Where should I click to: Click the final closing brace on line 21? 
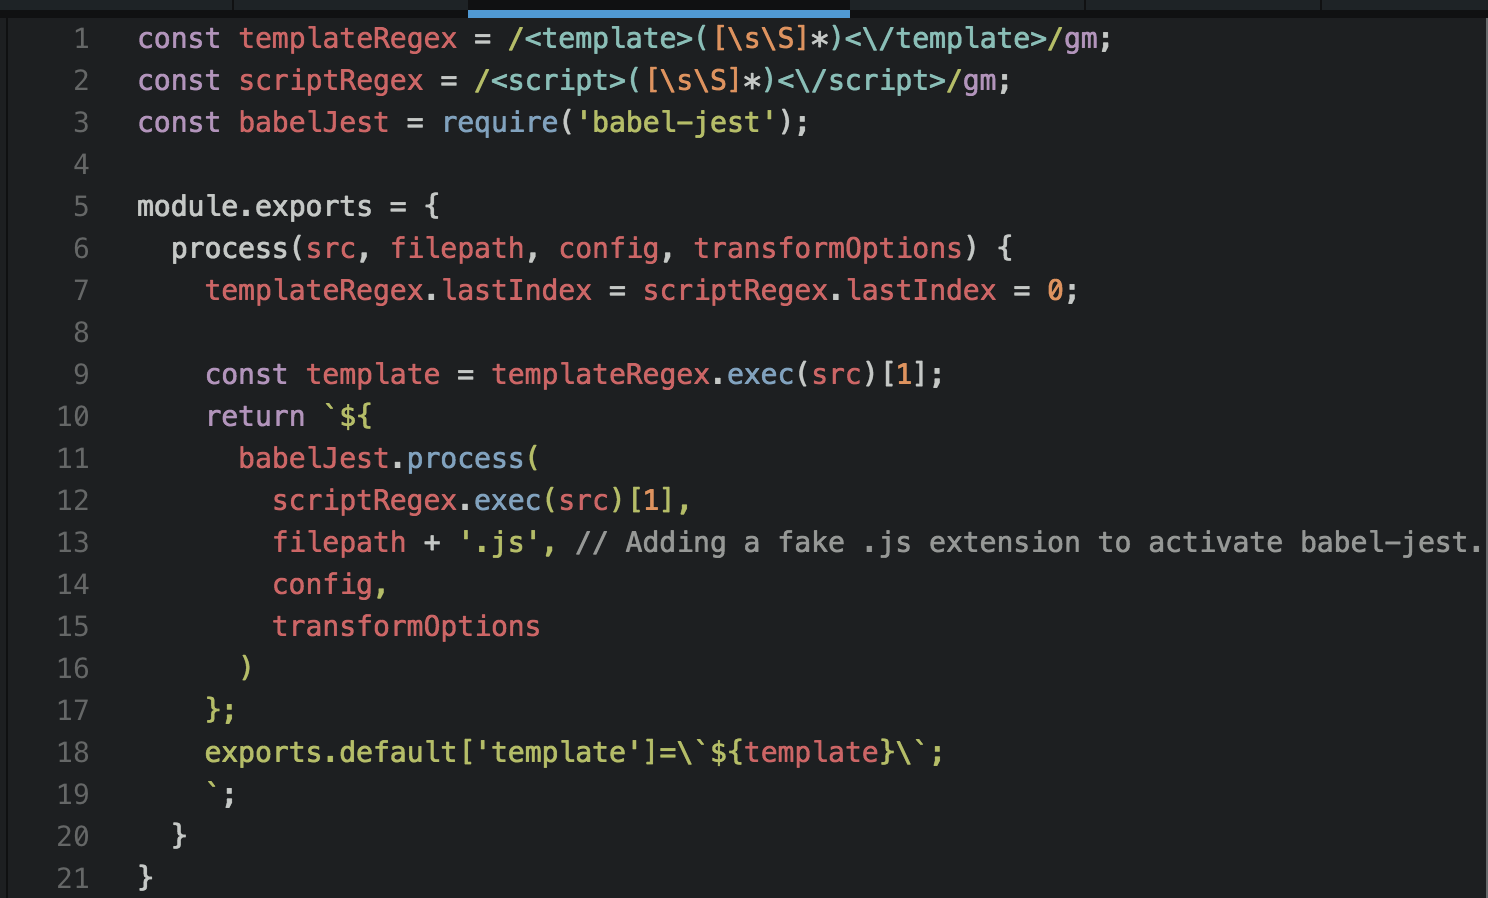(145, 877)
